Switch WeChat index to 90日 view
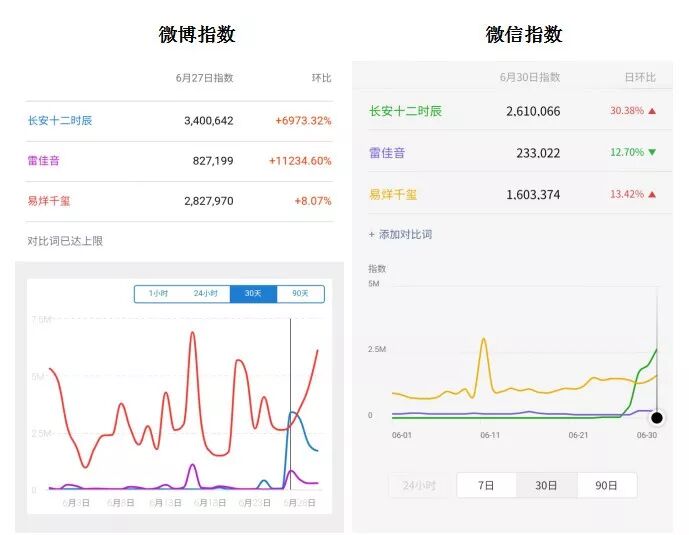Screen dimensions: 689x535 [x=606, y=485]
